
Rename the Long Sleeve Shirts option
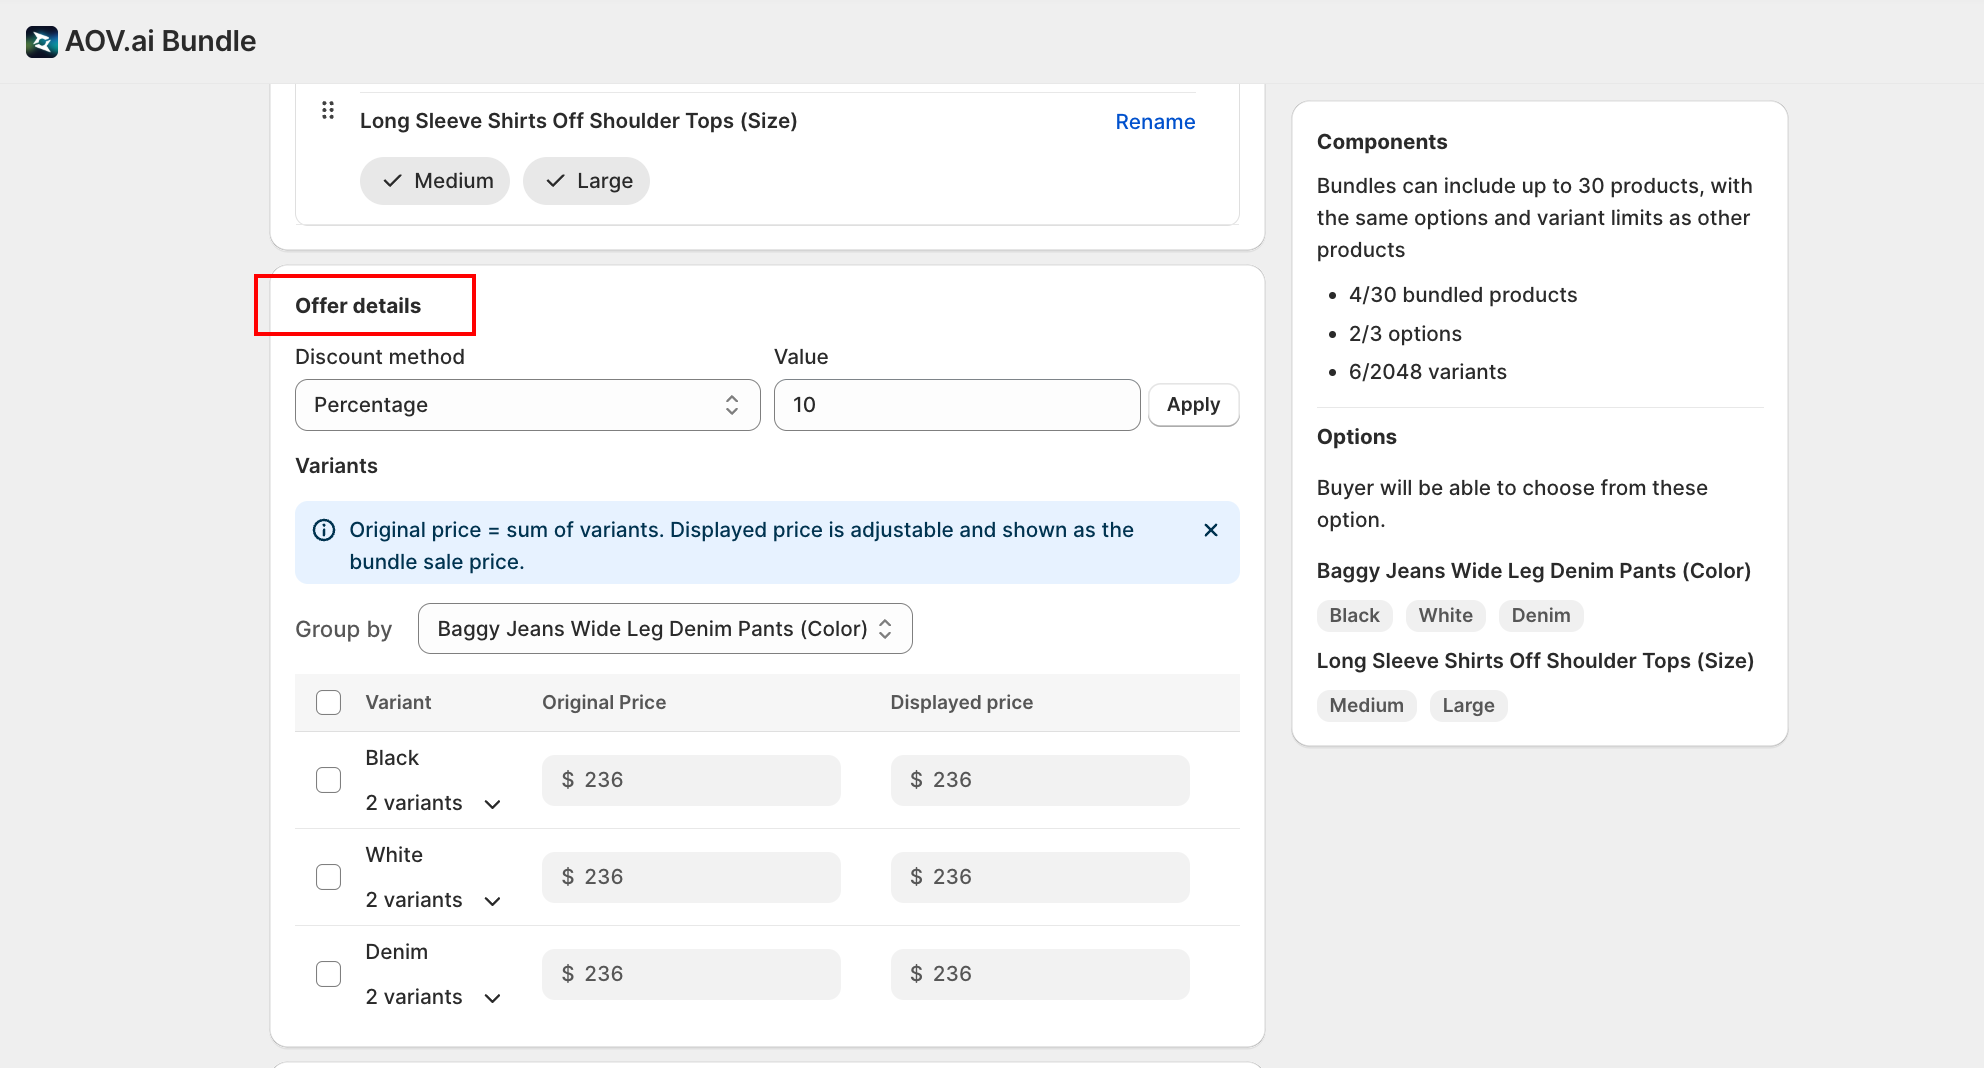[x=1155, y=122]
